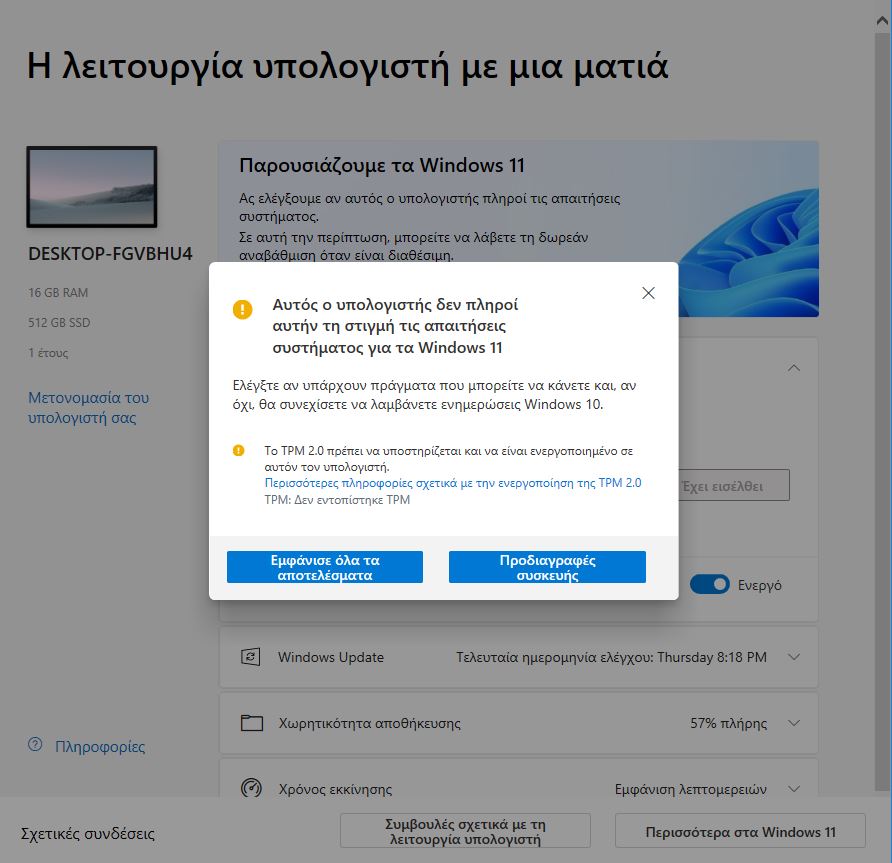Open Μετονομασία του υπολογιστή σας link
The width and height of the screenshot is (892, 863).
[x=89, y=408]
